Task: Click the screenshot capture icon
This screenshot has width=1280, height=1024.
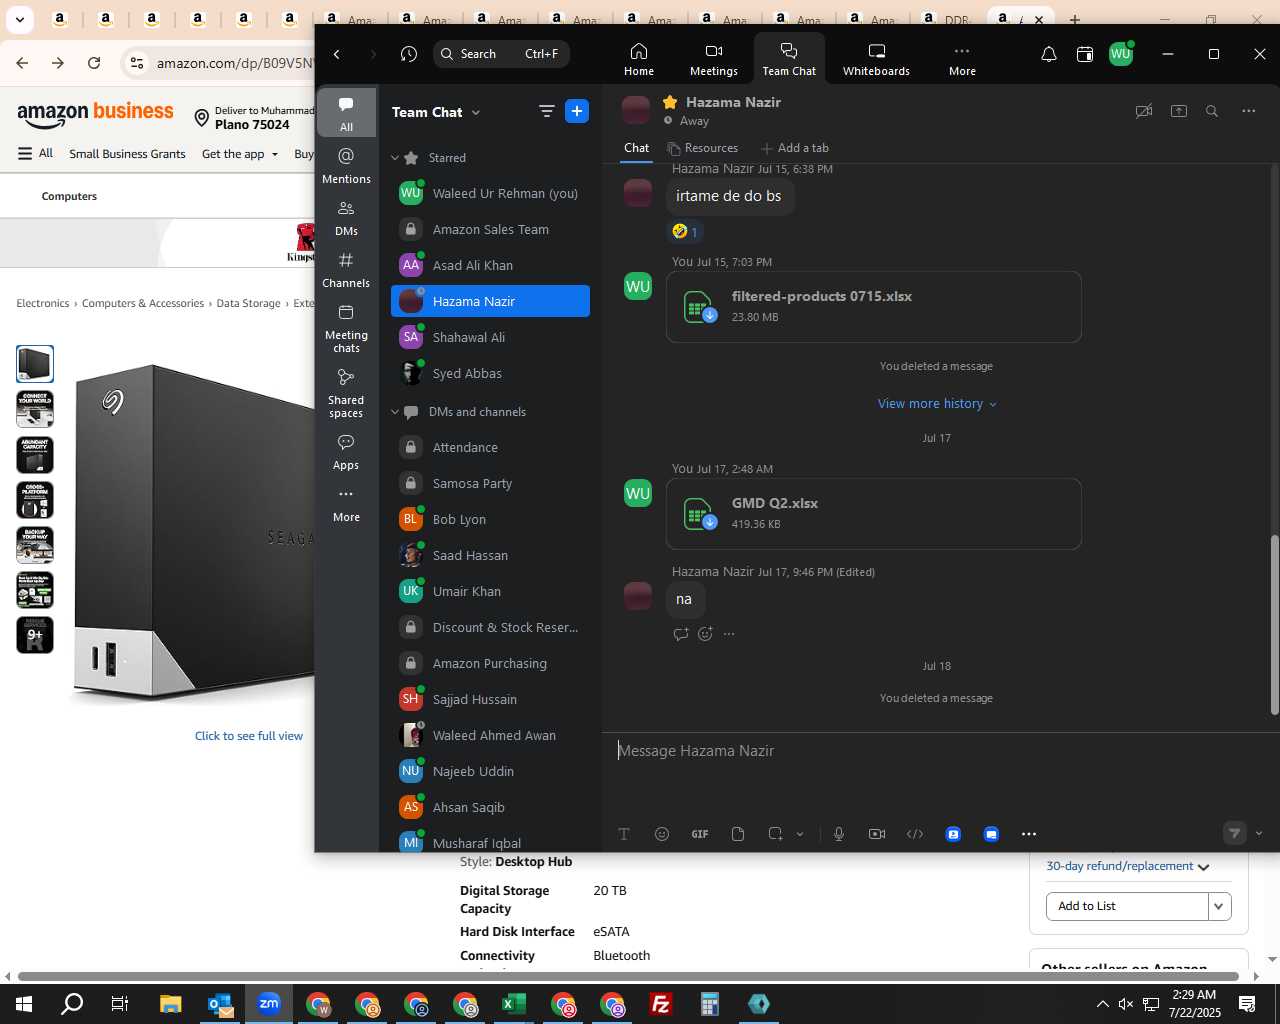Action: coord(775,834)
